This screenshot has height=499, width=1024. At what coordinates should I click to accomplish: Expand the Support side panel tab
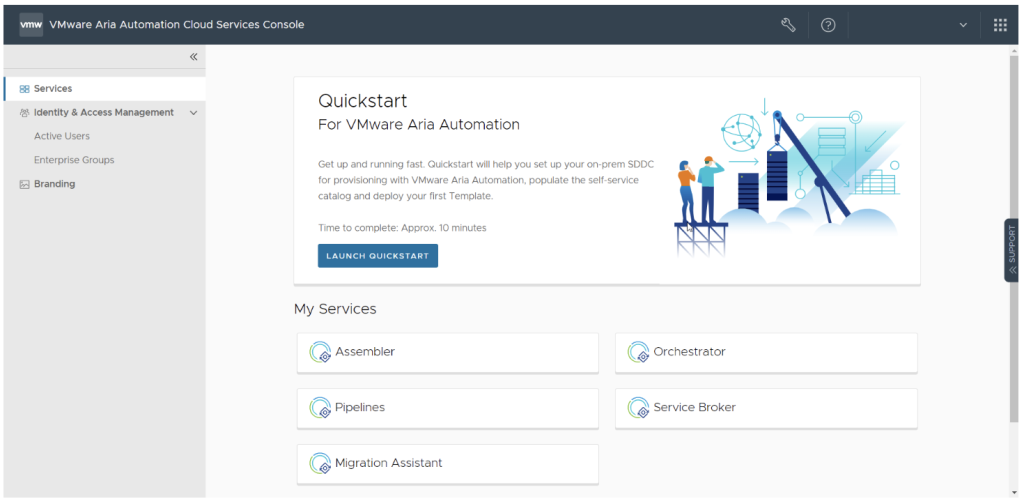[1012, 250]
